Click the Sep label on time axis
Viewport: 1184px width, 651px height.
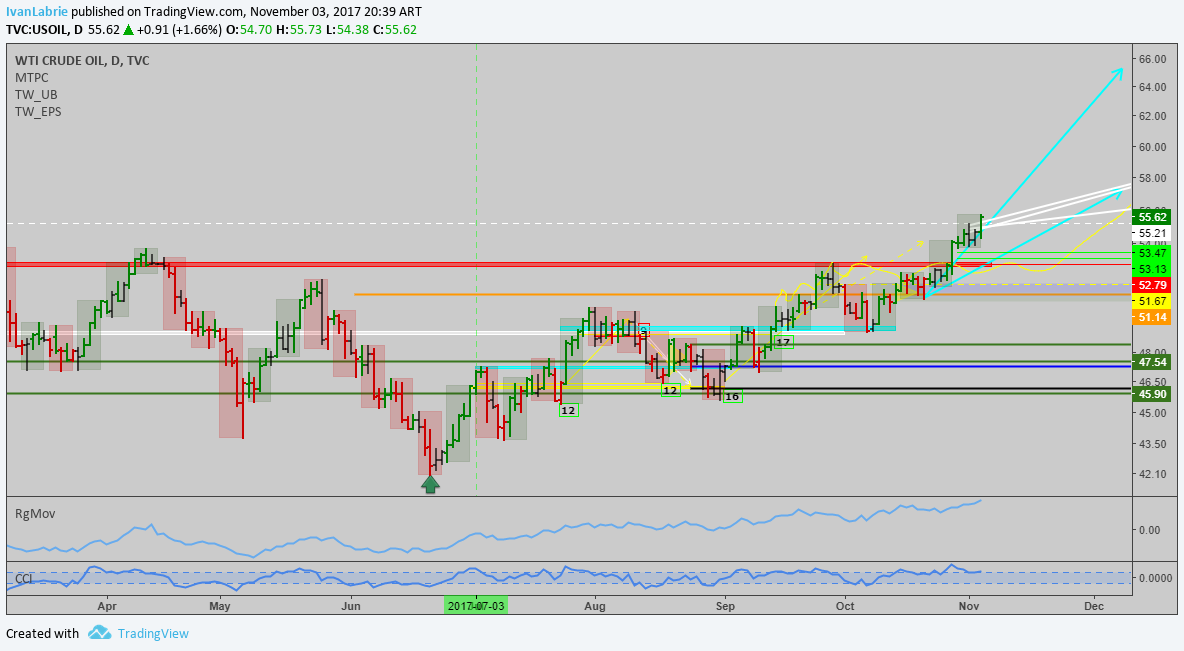pyautogui.click(x=725, y=606)
